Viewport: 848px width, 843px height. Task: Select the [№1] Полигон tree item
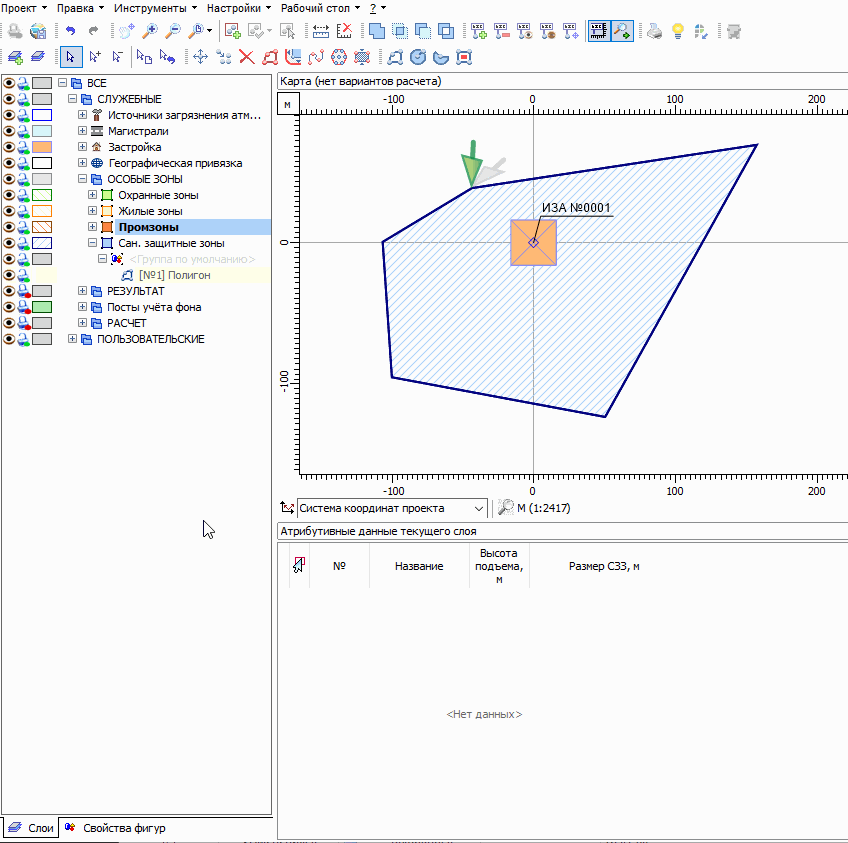[x=174, y=275]
